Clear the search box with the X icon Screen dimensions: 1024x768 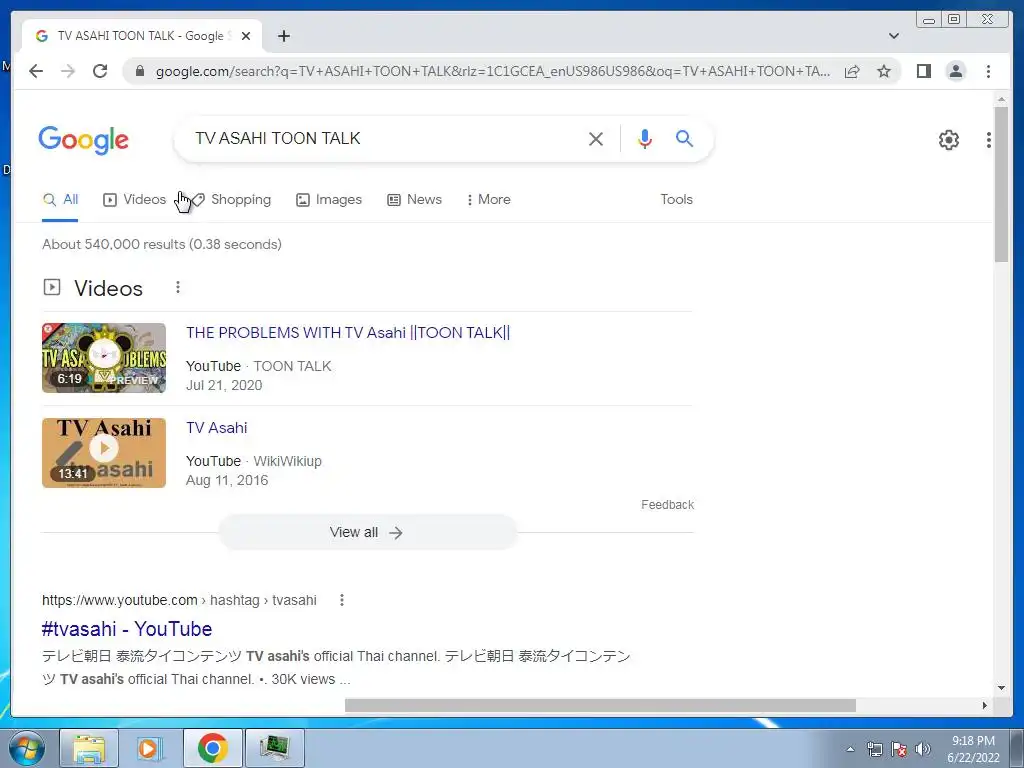[x=596, y=138]
